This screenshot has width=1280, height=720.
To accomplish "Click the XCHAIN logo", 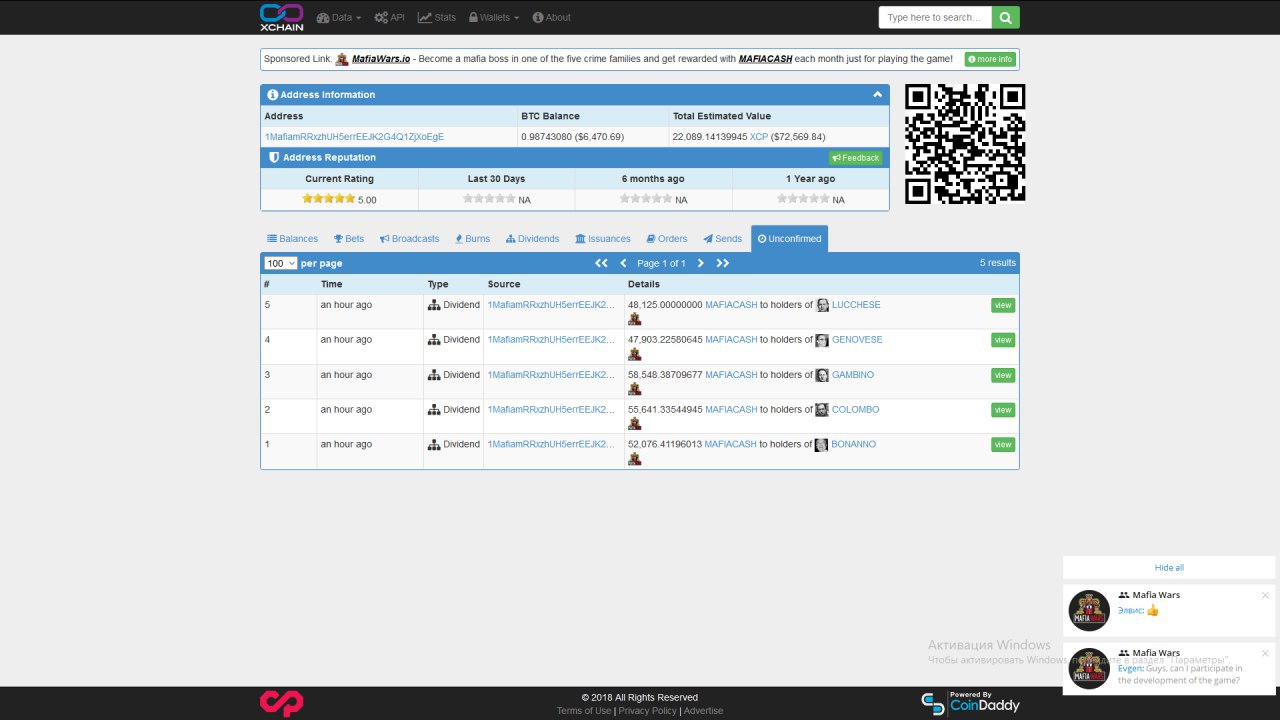I will 281,17.
